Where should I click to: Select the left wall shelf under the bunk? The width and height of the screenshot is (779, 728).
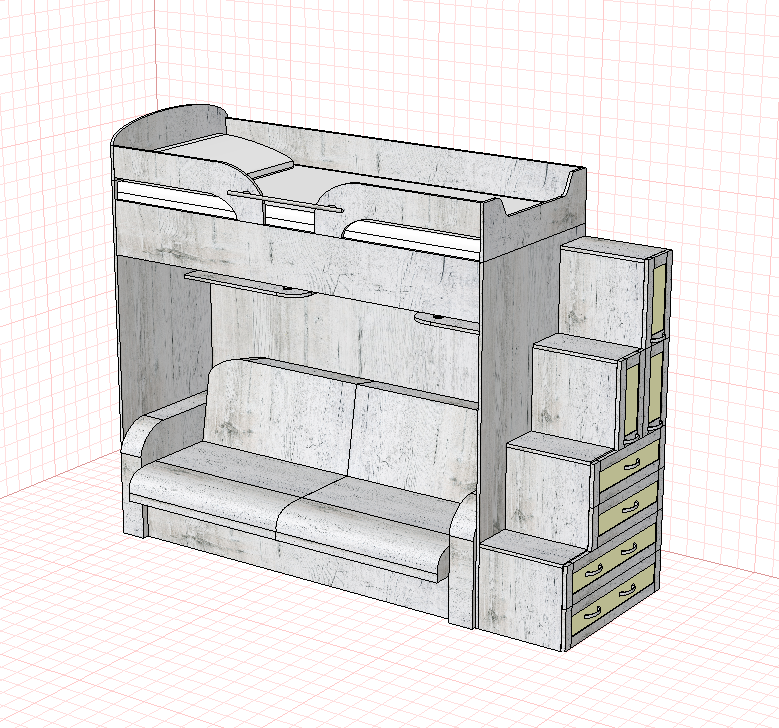coord(248,283)
